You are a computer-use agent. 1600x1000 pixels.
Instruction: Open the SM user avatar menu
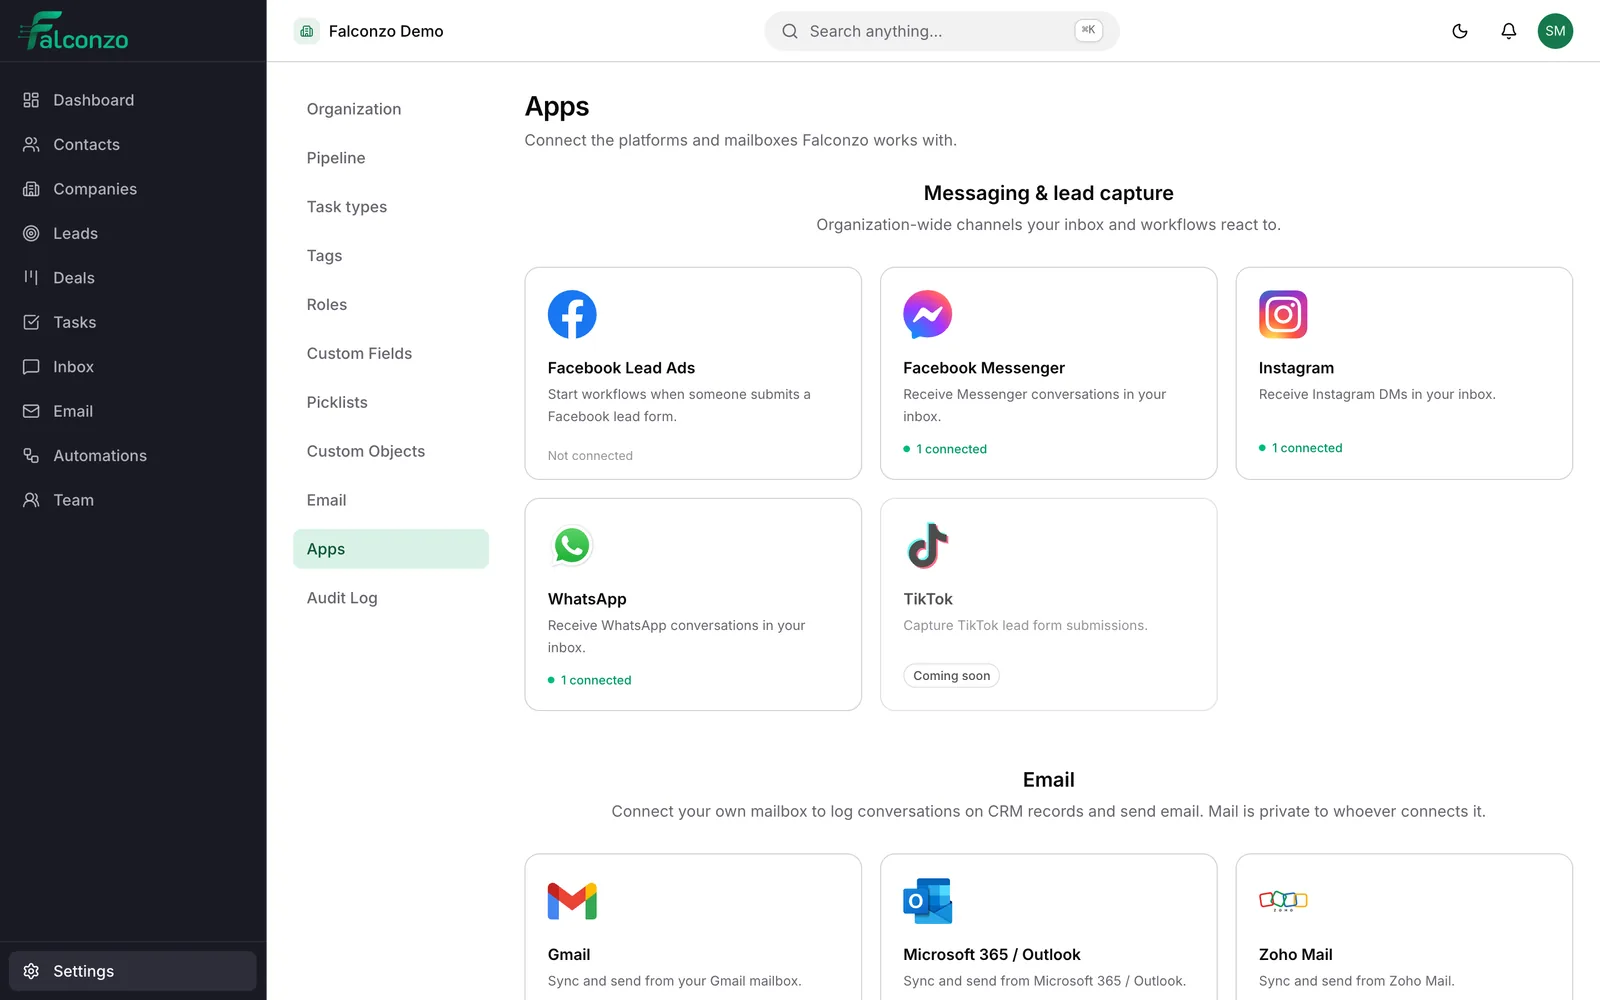[1555, 31]
